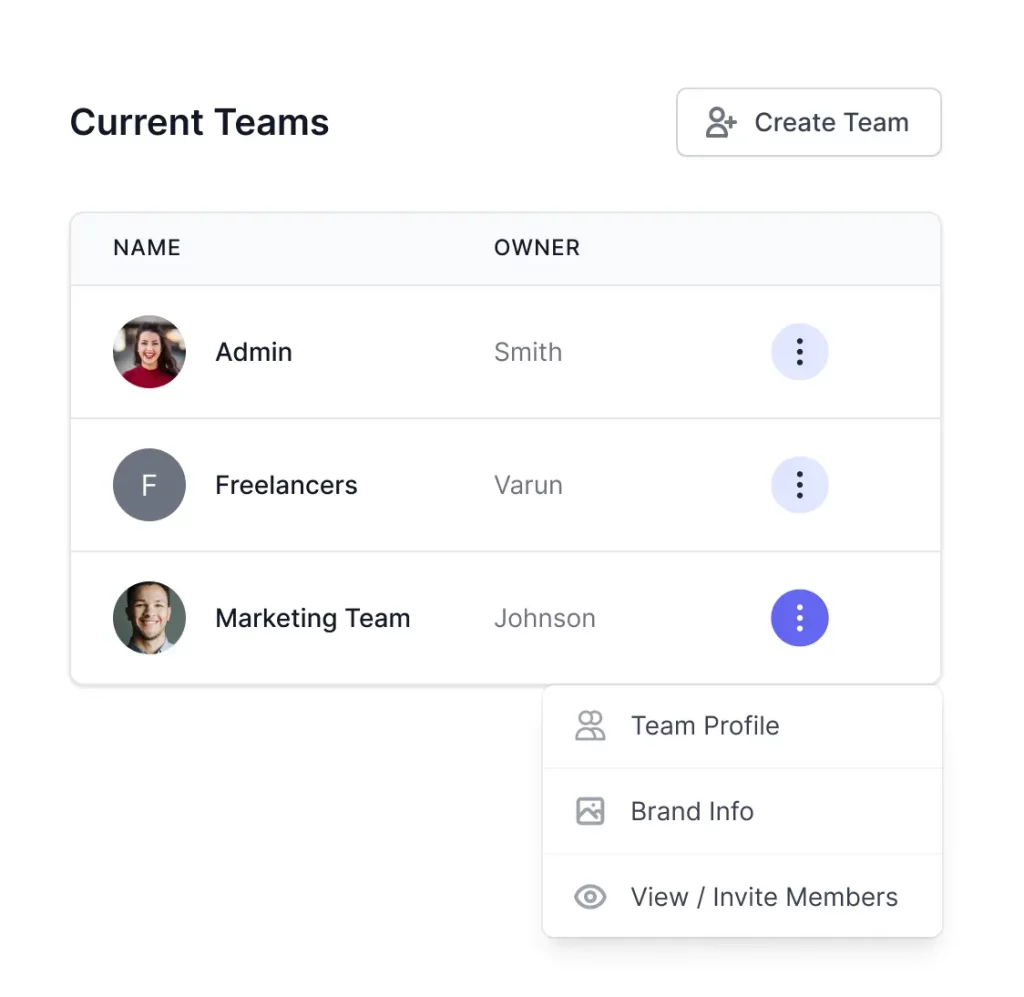Click the person-plus icon on Create Team
Screen dimensions: 1024x997
(719, 122)
